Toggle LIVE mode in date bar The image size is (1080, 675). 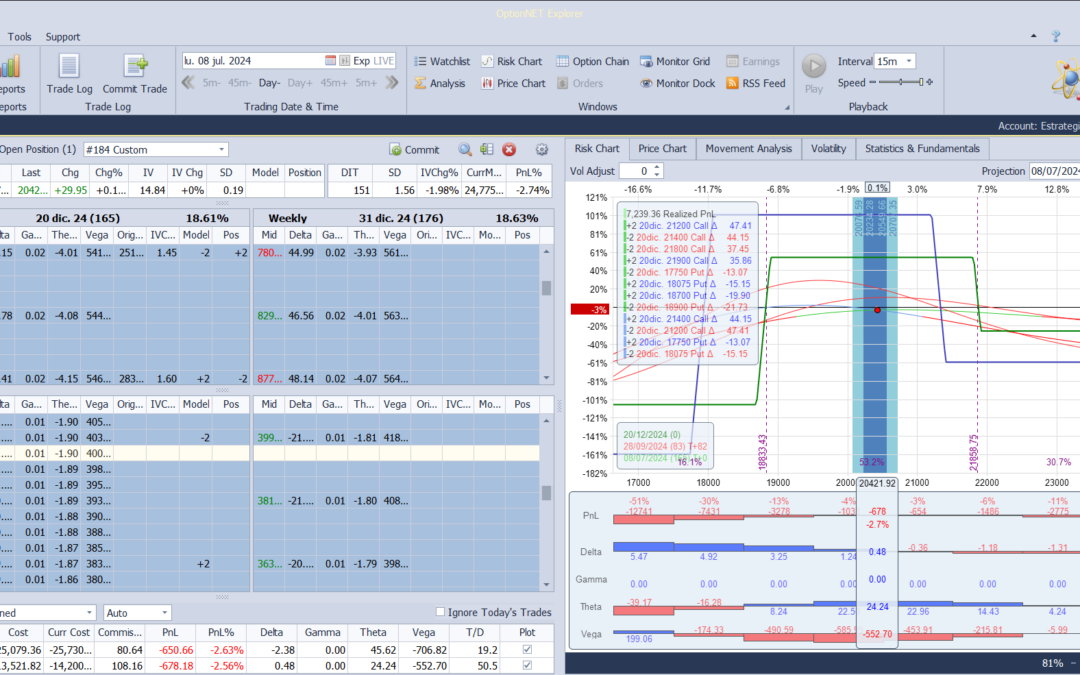384,61
